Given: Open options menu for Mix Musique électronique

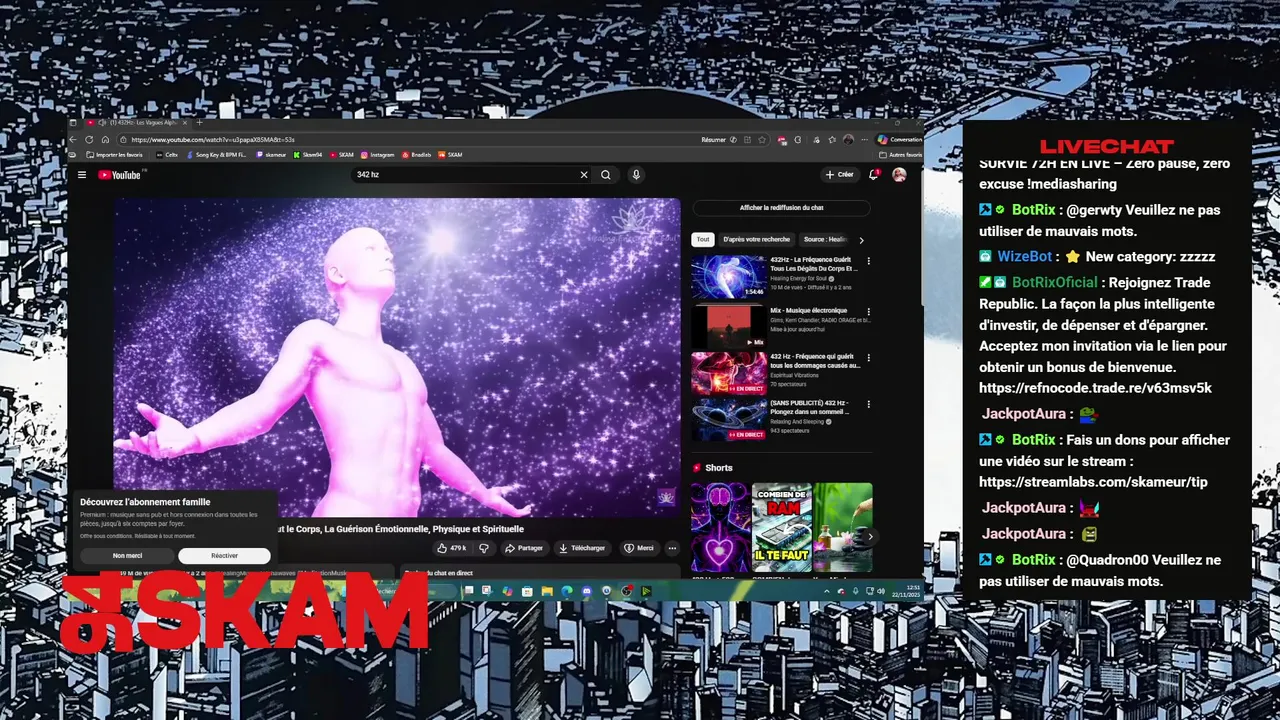Looking at the screenshot, I should (x=868, y=311).
